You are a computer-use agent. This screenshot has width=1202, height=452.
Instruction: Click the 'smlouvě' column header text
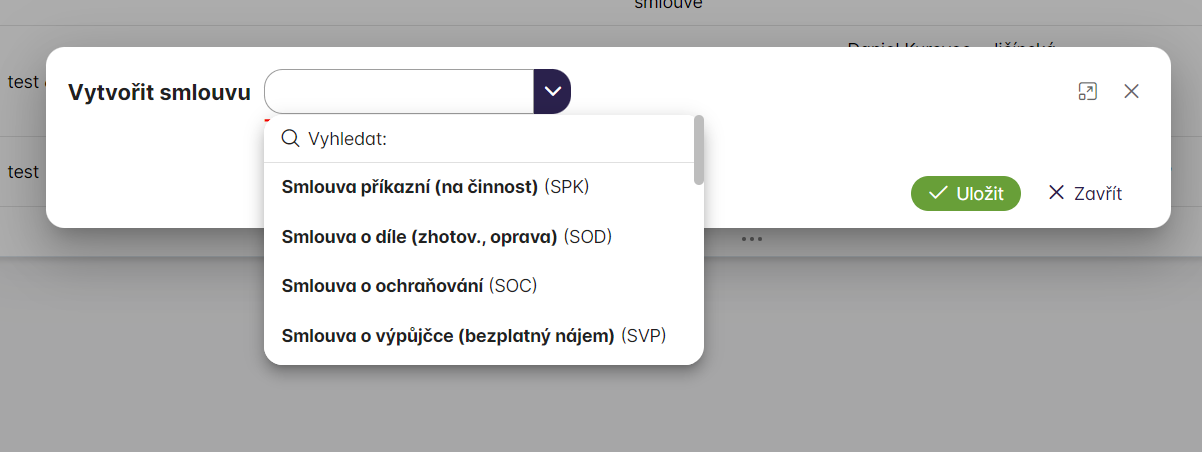(668, 5)
